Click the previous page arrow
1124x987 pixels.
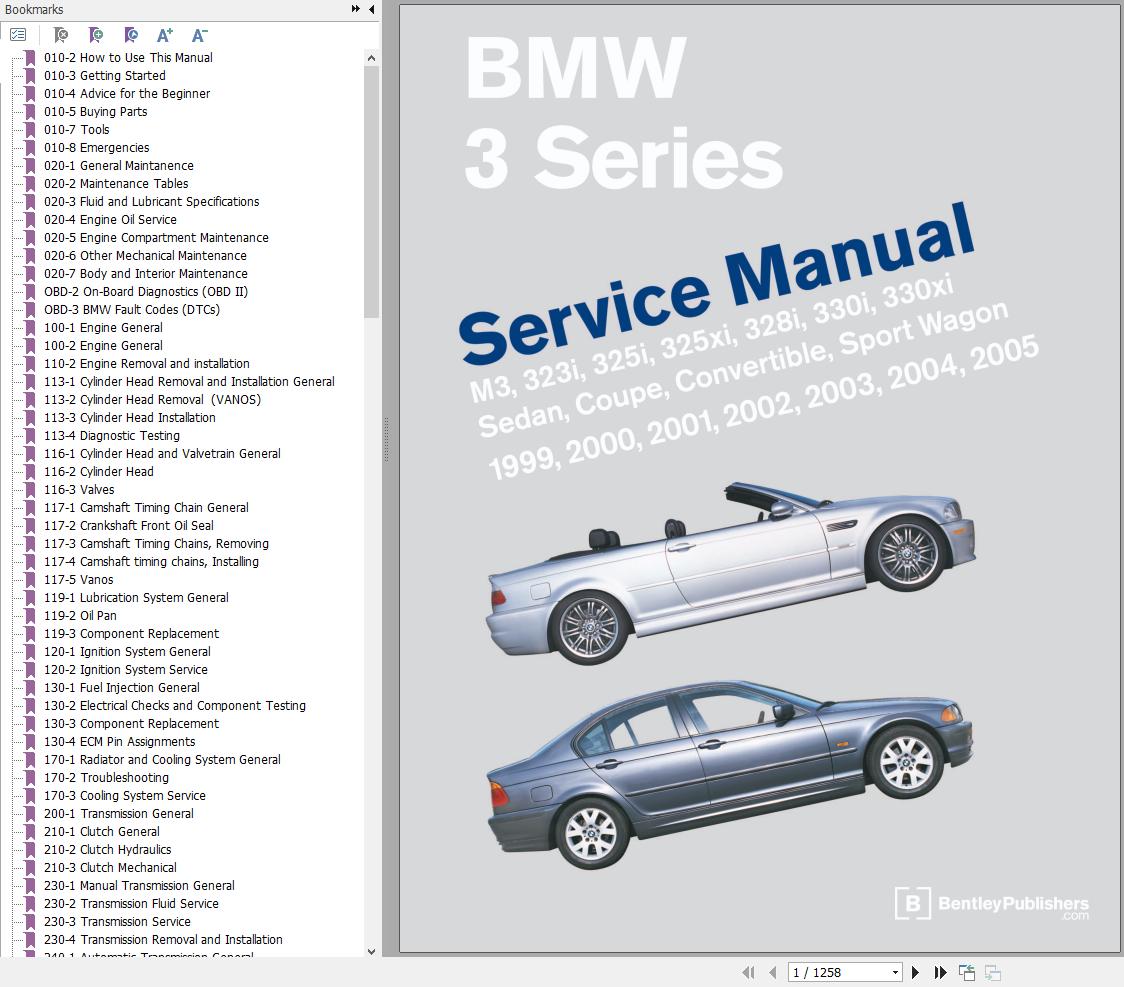click(x=772, y=971)
